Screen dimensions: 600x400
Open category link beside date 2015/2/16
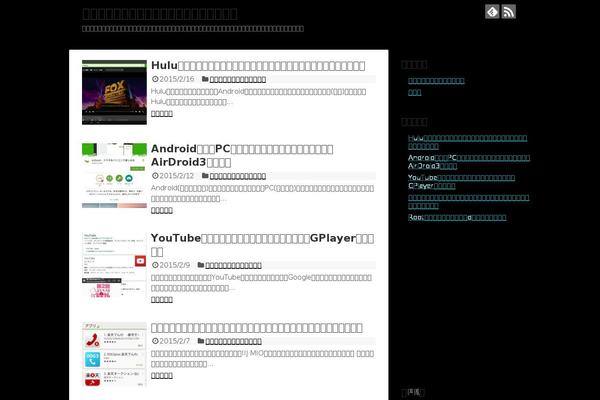click(x=238, y=79)
